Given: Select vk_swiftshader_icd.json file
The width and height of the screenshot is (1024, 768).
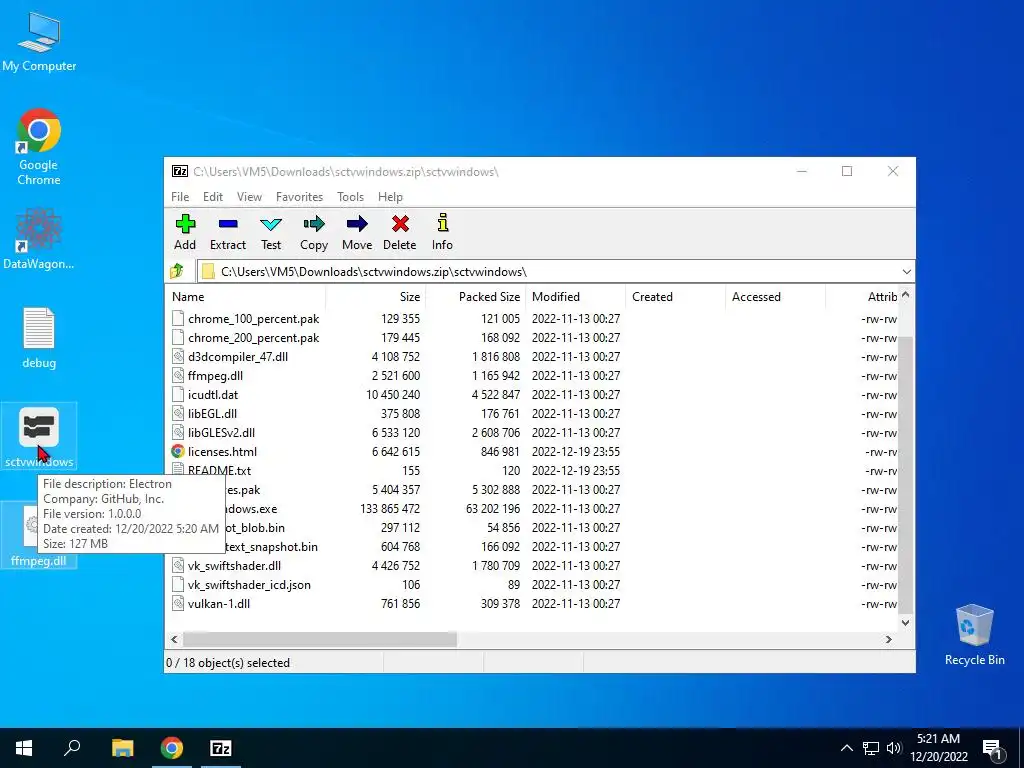Looking at the screenshot, I should pos(249,584).
